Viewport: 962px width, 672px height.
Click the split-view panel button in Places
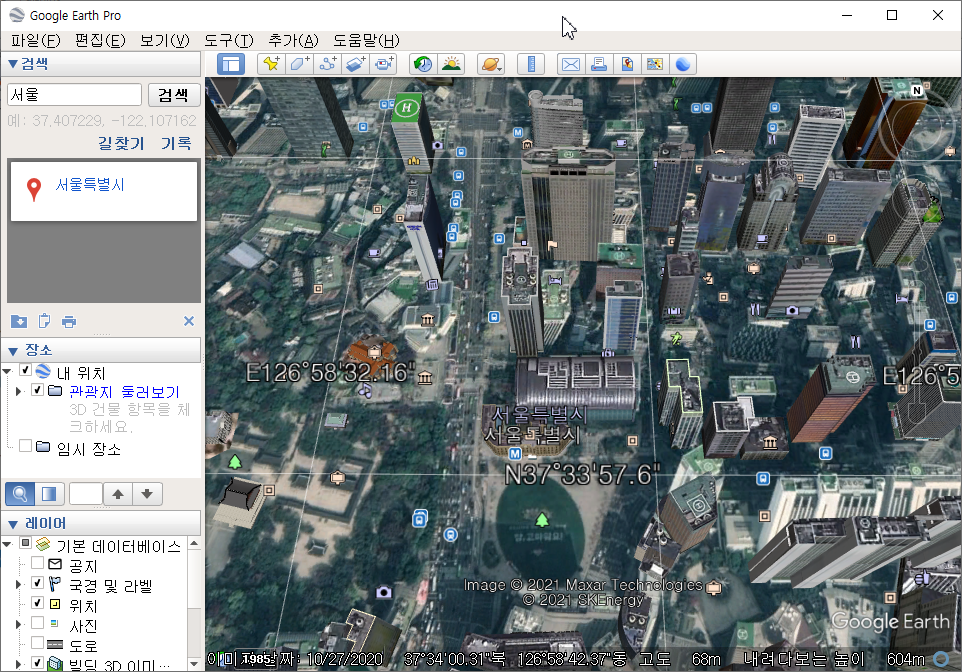[49, 493]
